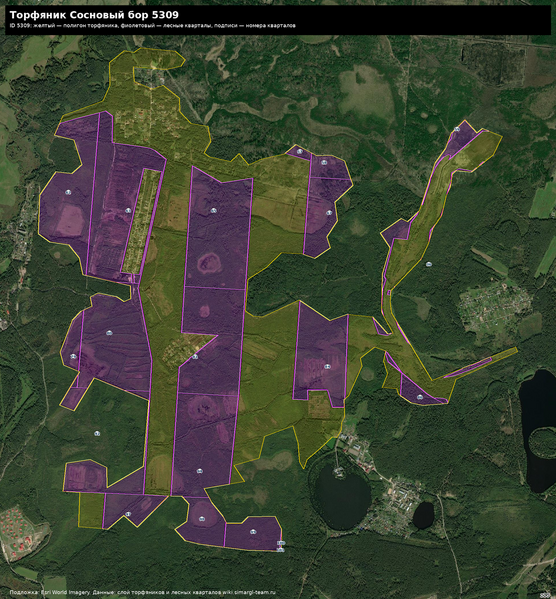Click marker in southwest zigzag-edged purple quarter
556x599 pixels.
[x=128, y=514]
